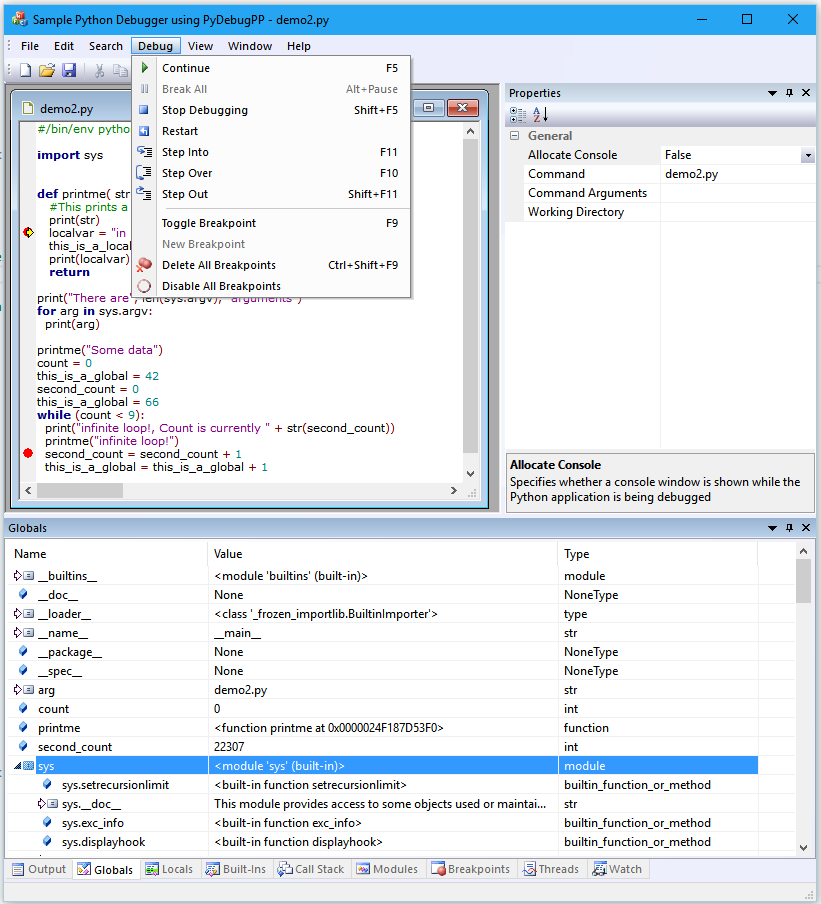Switch to the Locals tab

[169, 869]
